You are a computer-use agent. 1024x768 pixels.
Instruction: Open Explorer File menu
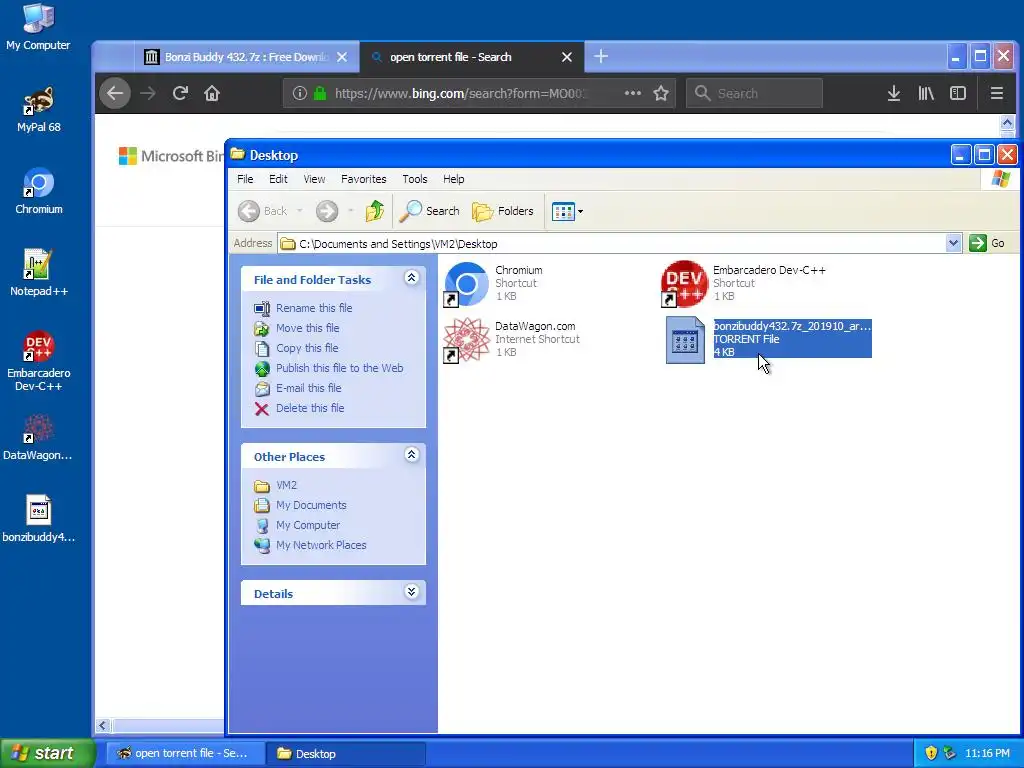(245, 179)
